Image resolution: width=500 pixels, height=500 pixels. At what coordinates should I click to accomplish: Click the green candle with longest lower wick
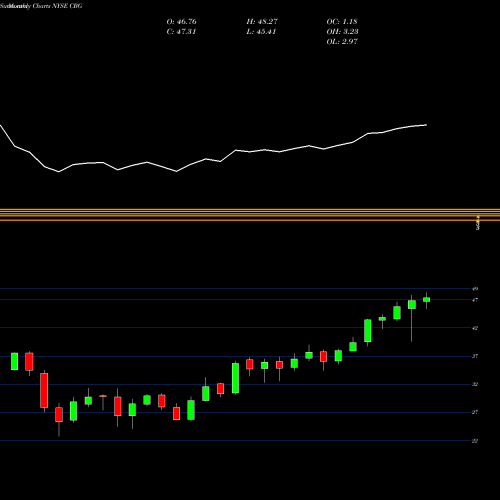[412, 305]
